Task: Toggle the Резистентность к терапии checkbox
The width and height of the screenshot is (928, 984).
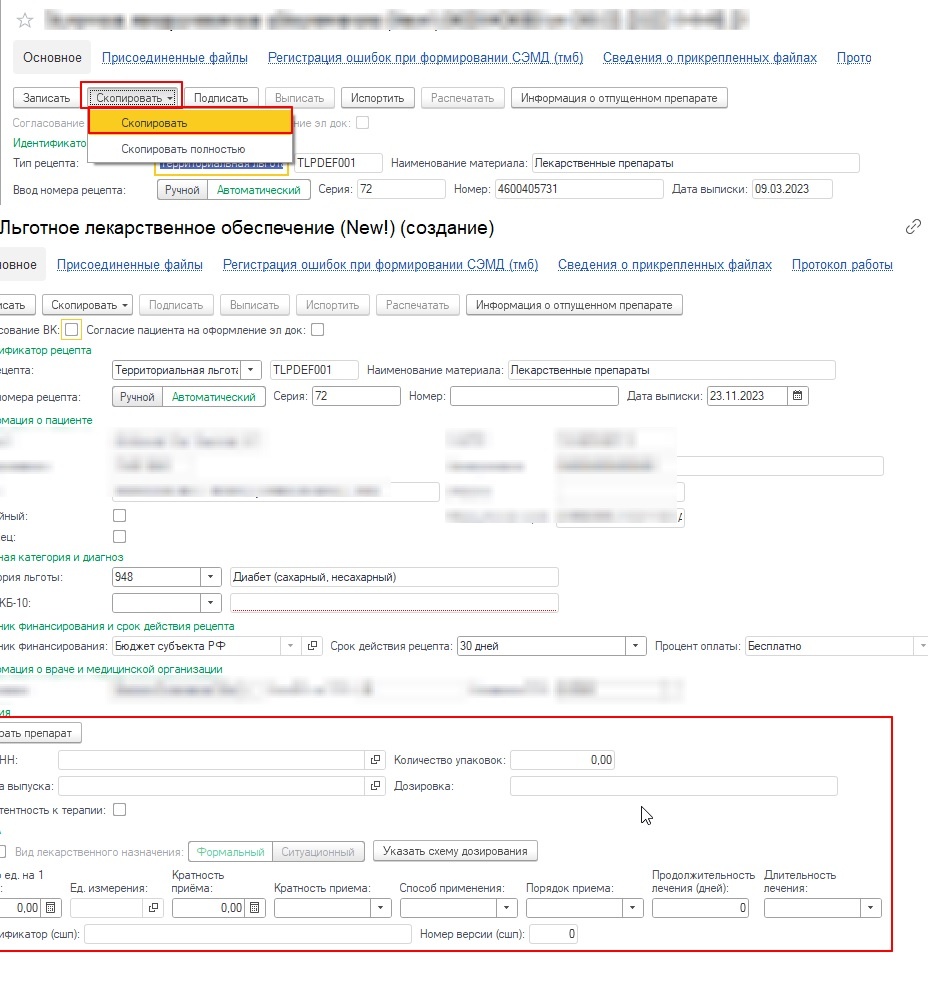Action: (120, 810)
